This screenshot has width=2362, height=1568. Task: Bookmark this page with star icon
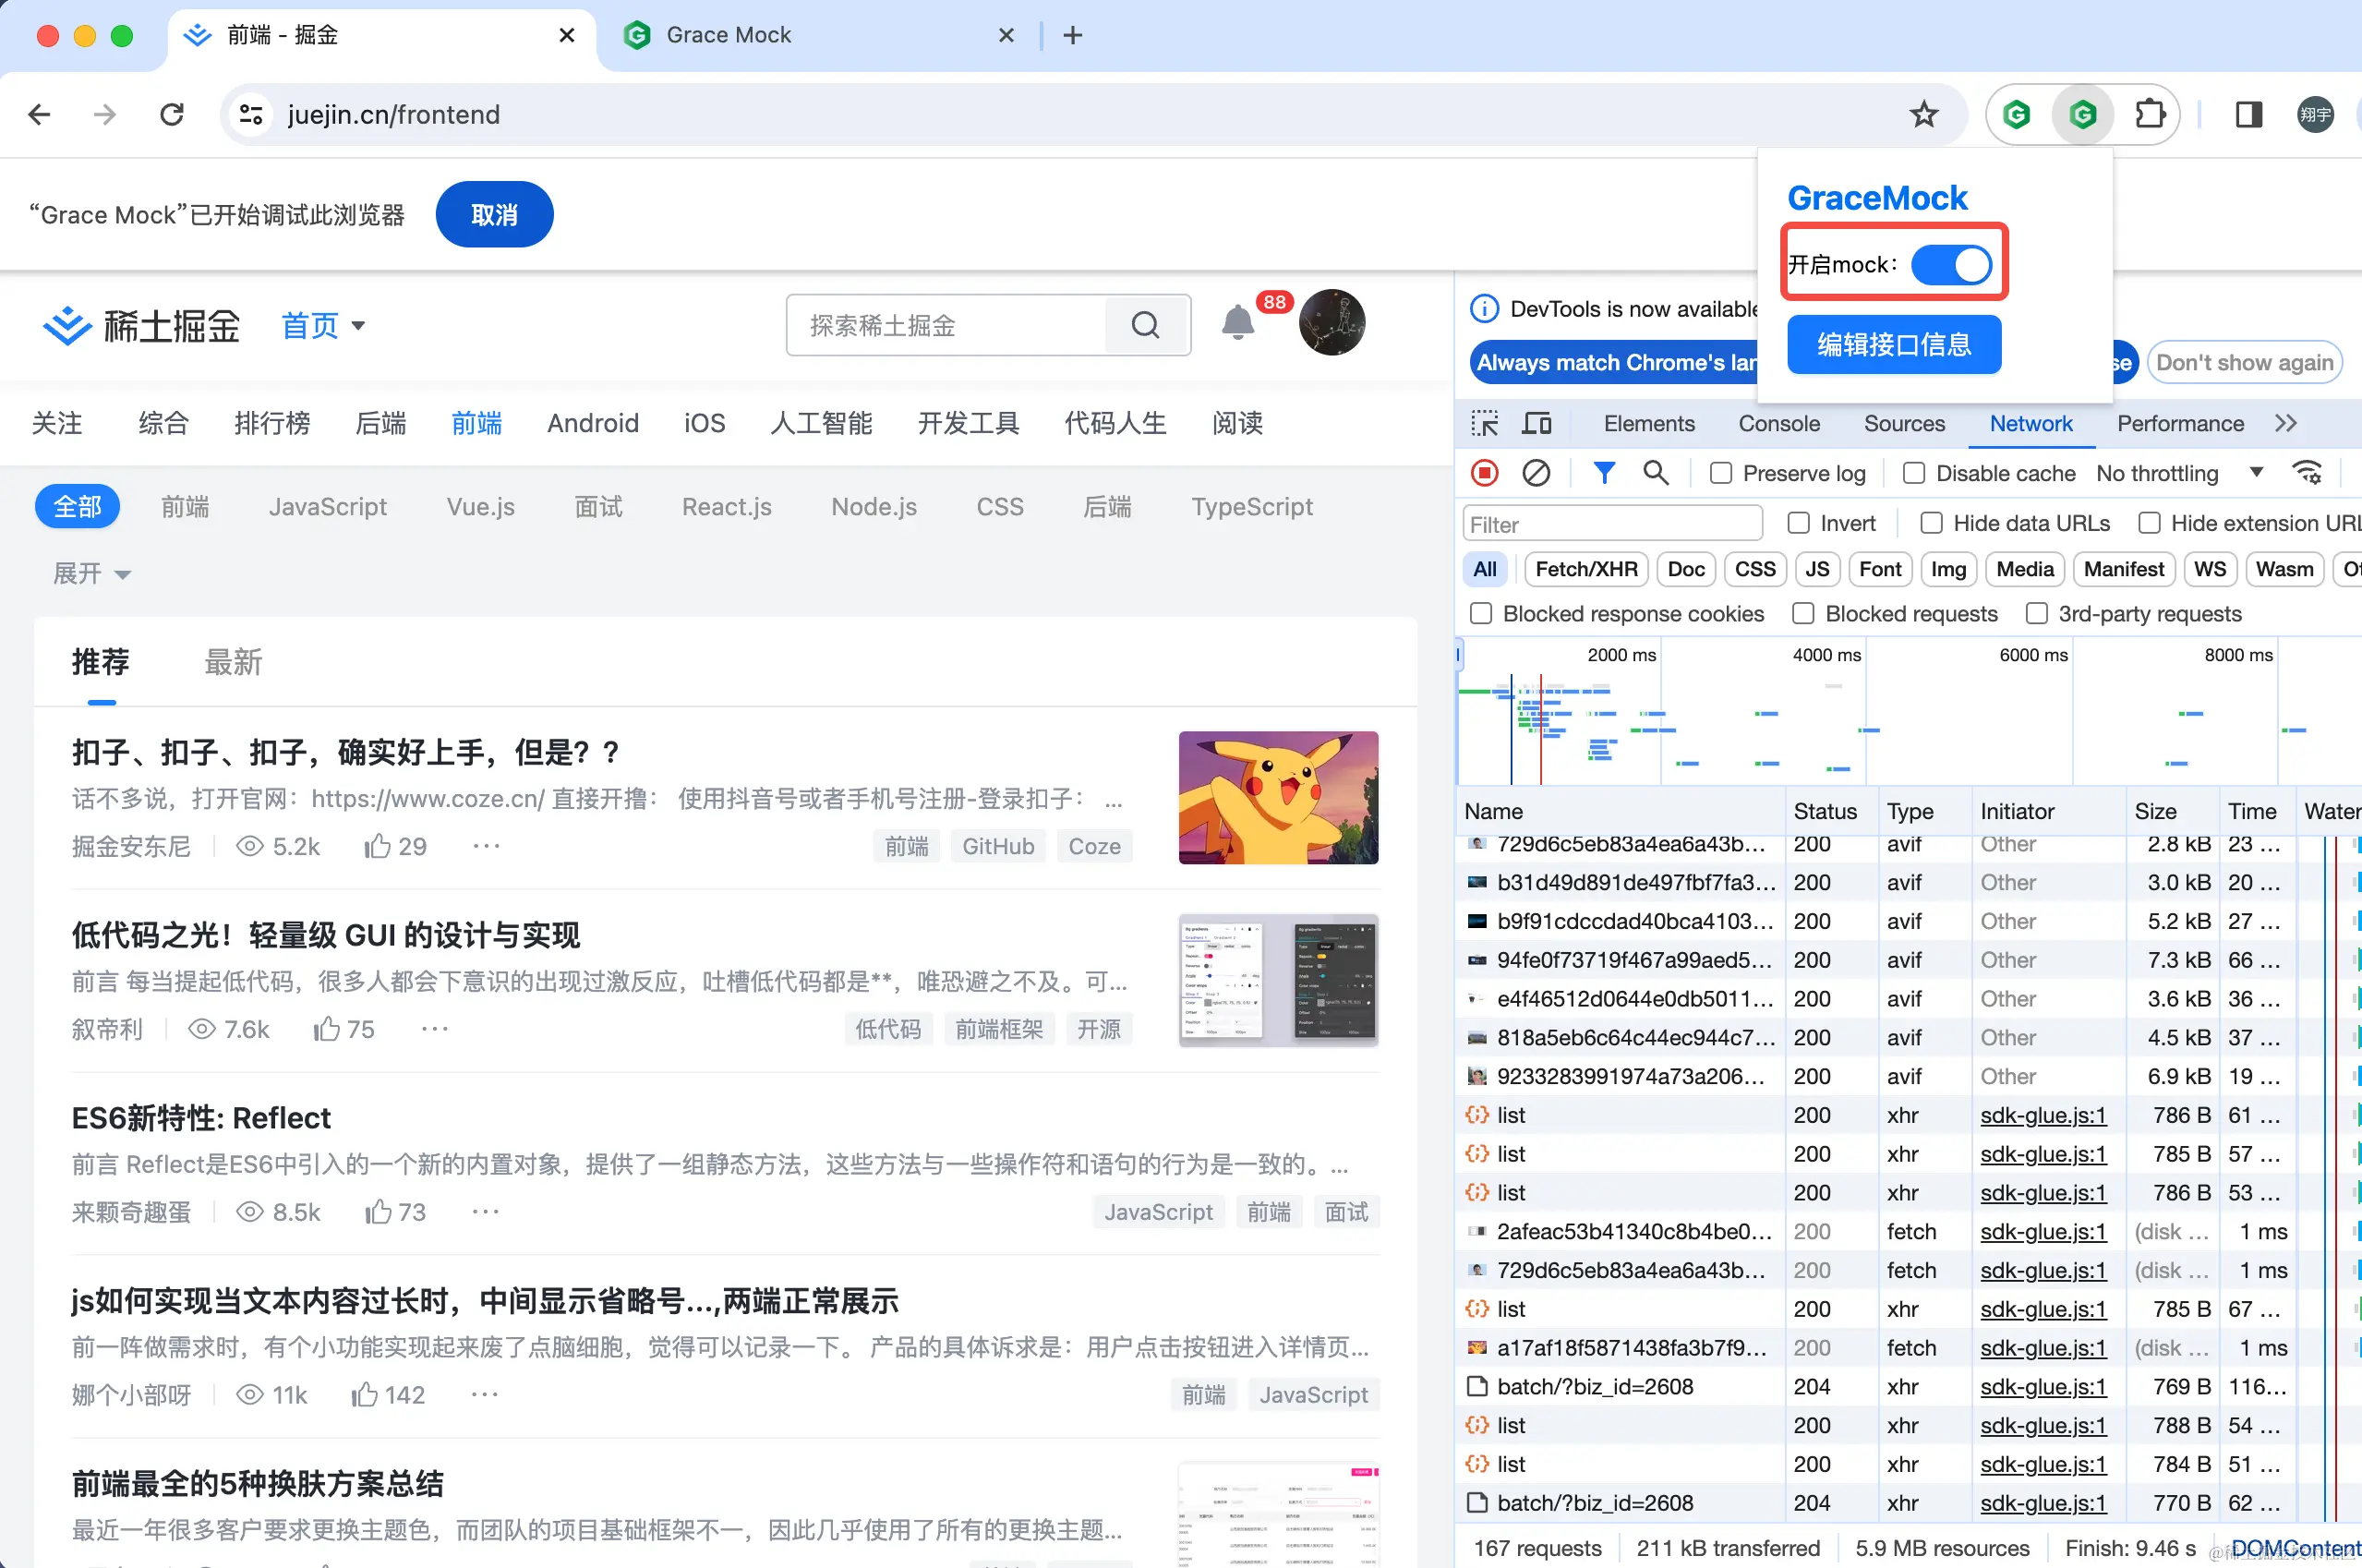[1923, 115]
